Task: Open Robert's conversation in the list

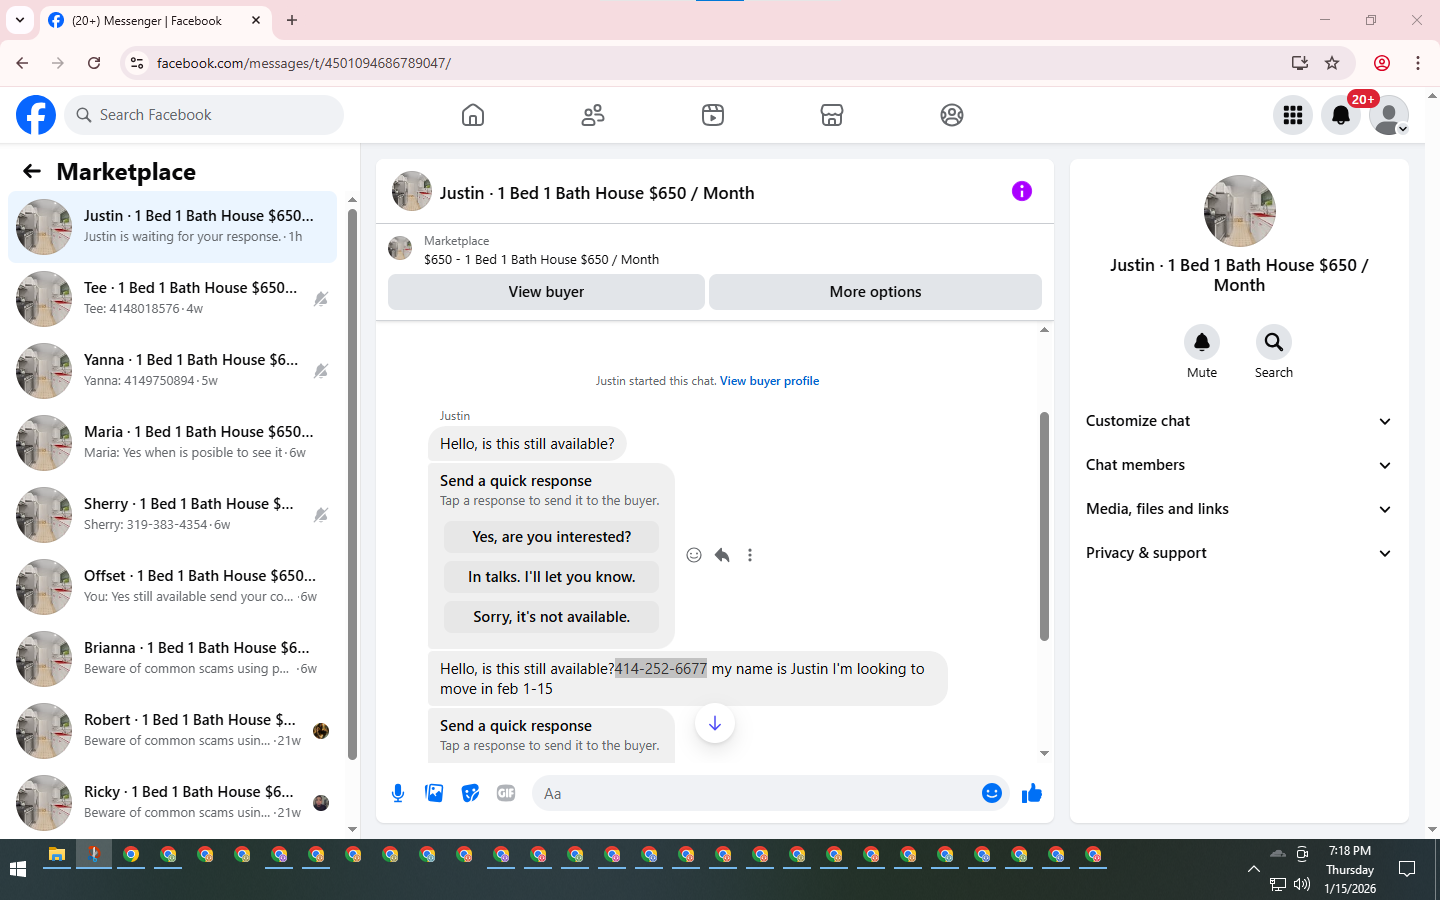Action: coord(173,731)
